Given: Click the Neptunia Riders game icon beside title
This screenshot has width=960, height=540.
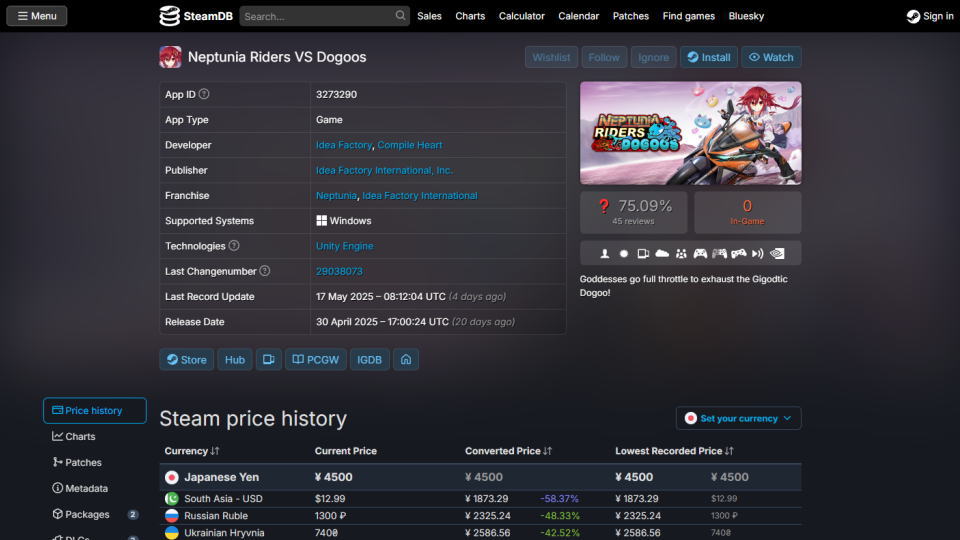Looking at the screenshot, I should click(x=170, y=57).
